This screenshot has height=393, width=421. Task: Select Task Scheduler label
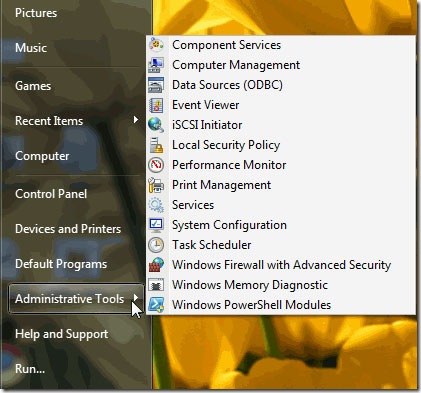tap(212, 245)
